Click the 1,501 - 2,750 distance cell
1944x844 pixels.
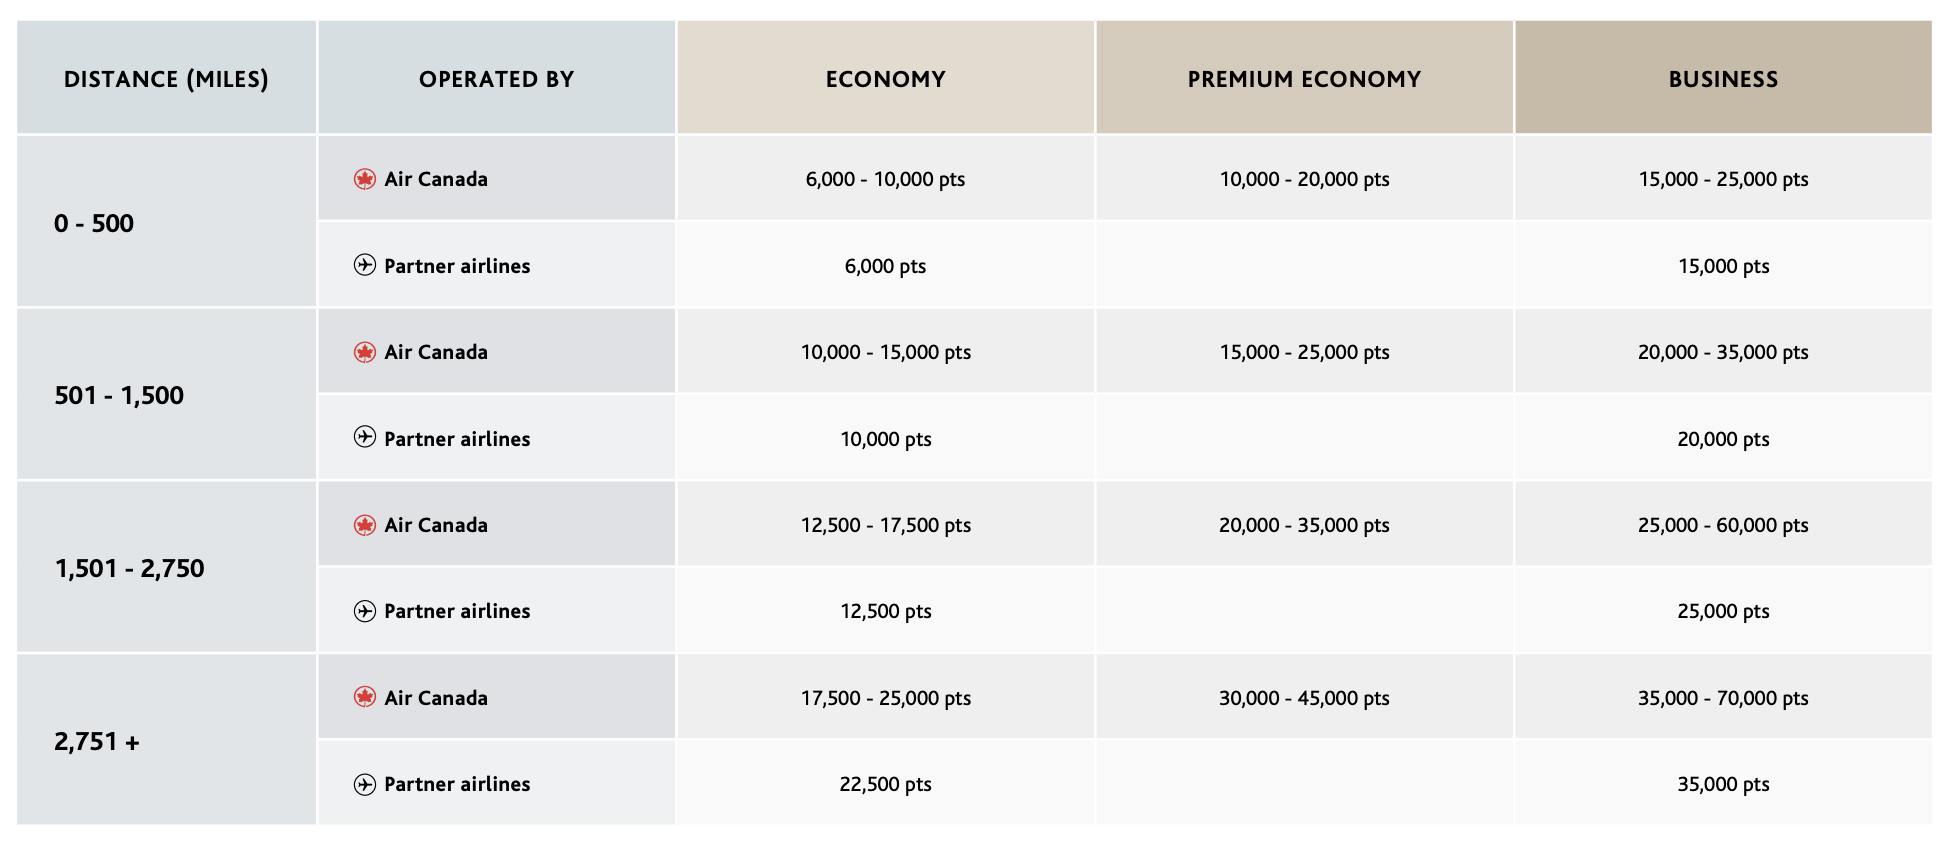click(x=129, y=568)
